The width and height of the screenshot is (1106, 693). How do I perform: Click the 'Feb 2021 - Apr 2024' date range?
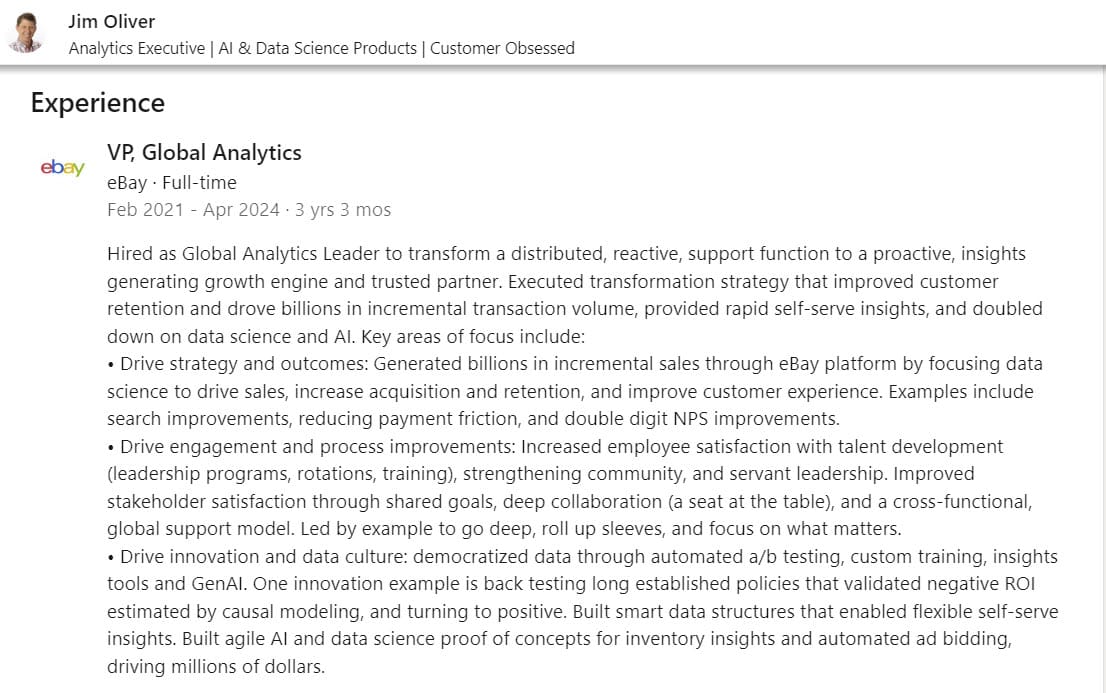point(193,210)
